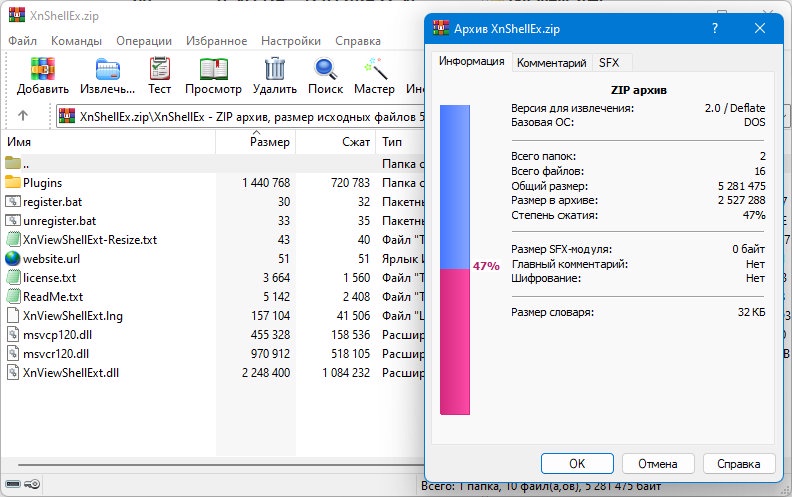792x497 pixels.
Task: Click the compression ratio bar blue portion
Action: (x=455, y=187)
